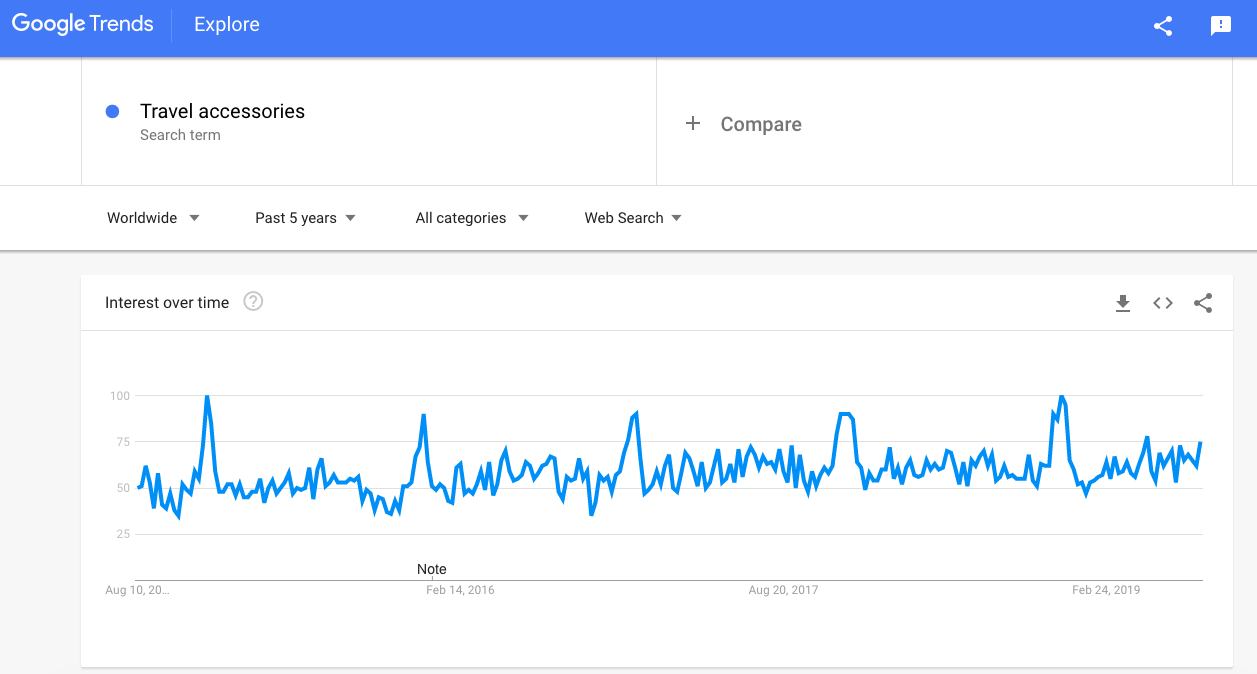1257x674 pixels.
Task: Open the Note marker on the chart timeline
Action: coord(432,569)
